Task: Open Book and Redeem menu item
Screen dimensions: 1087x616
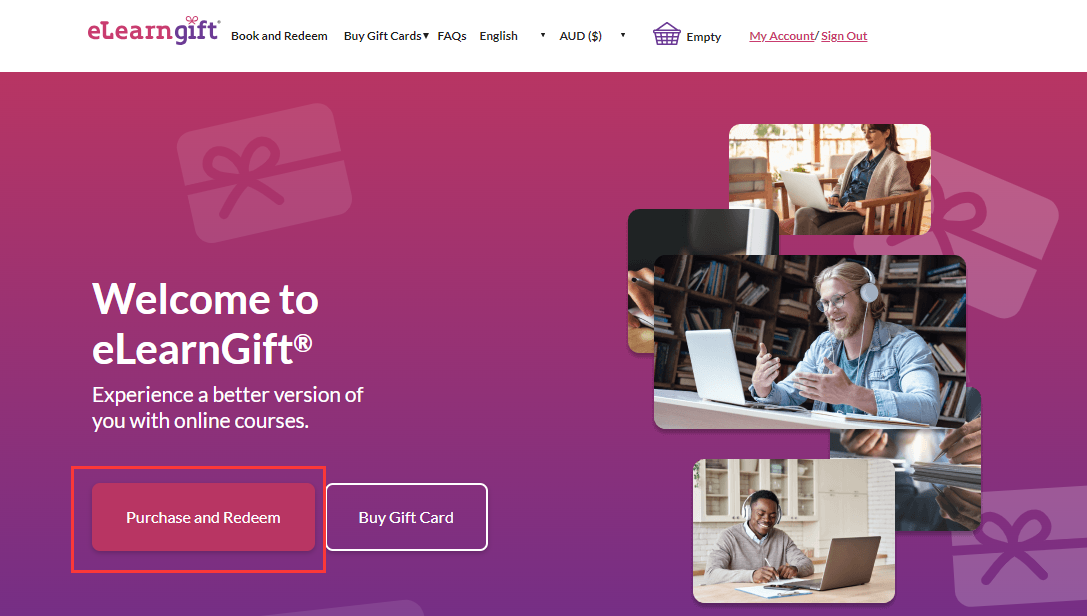Action: 279,36
